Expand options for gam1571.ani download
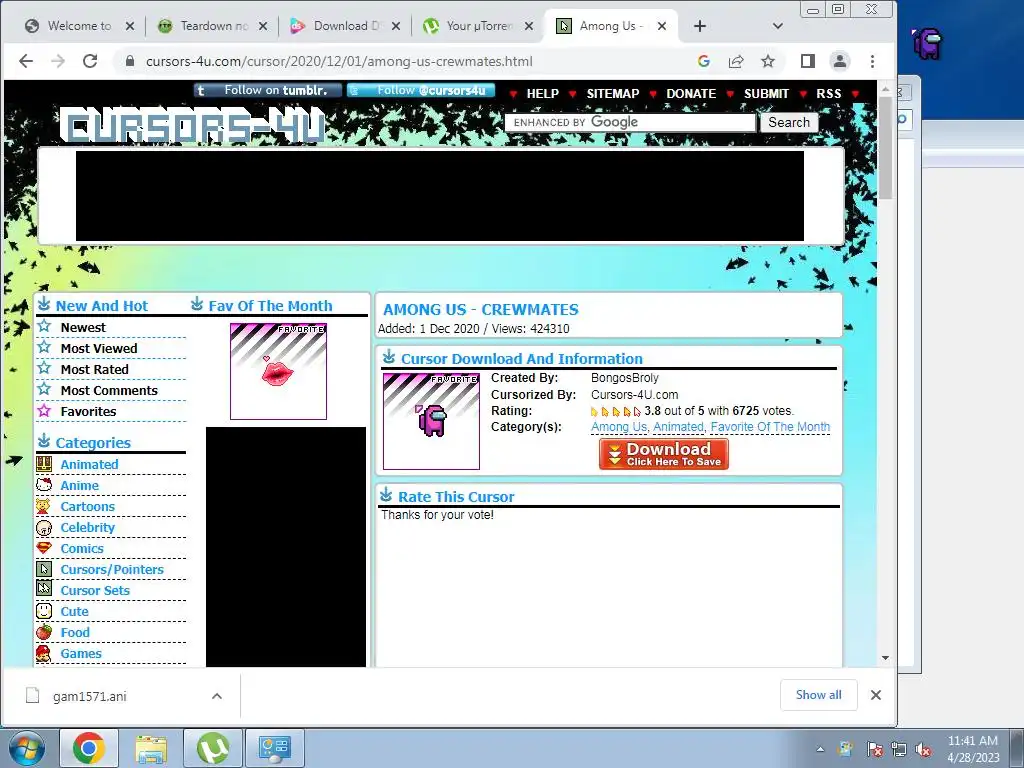 click(217, 696)
